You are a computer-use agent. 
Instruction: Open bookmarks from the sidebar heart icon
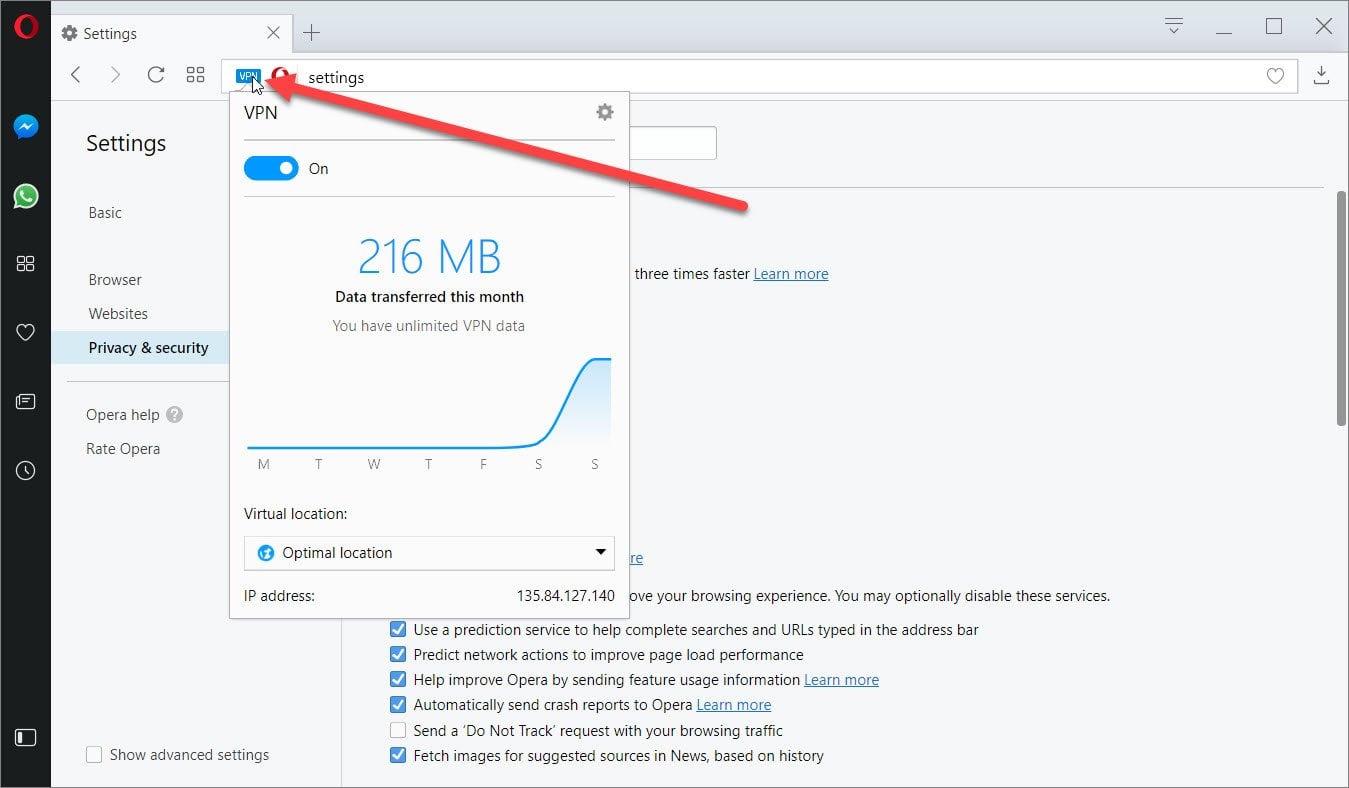point(24,332)
